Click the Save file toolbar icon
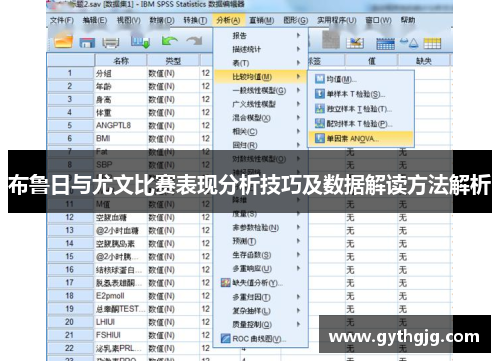 [87, 43]
